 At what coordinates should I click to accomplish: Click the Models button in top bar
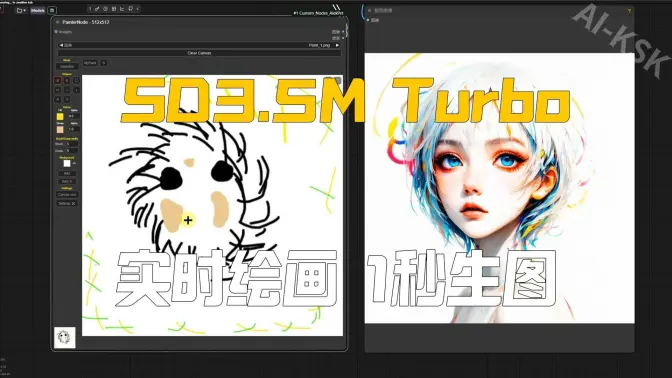[37, 10]
